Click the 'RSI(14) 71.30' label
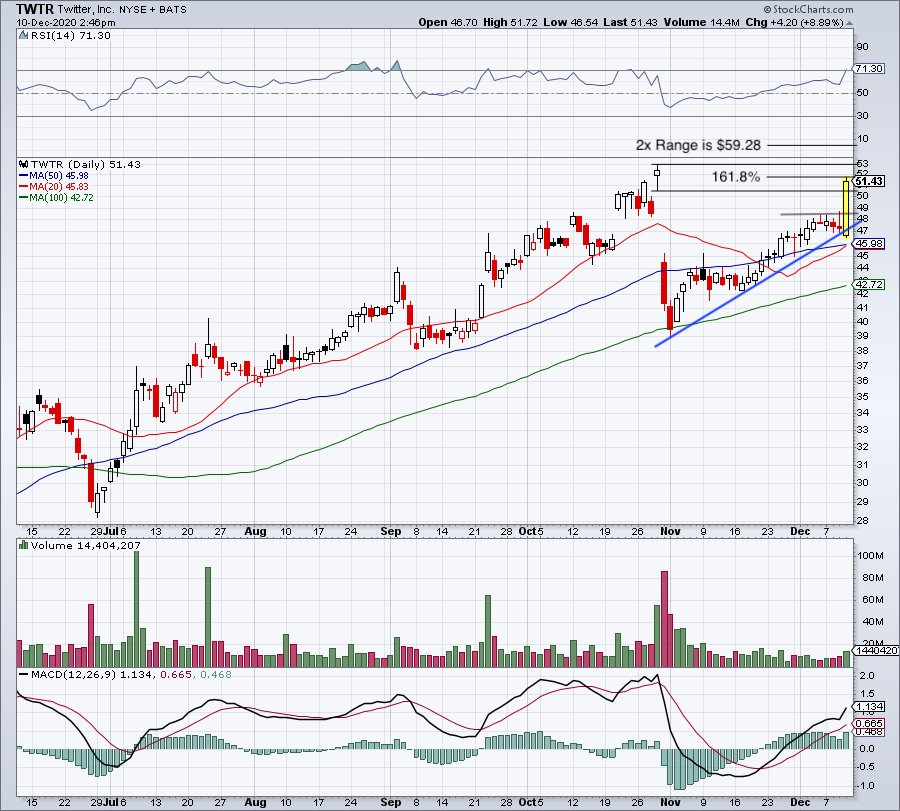The image size is (900, 811). coord(71,35)
